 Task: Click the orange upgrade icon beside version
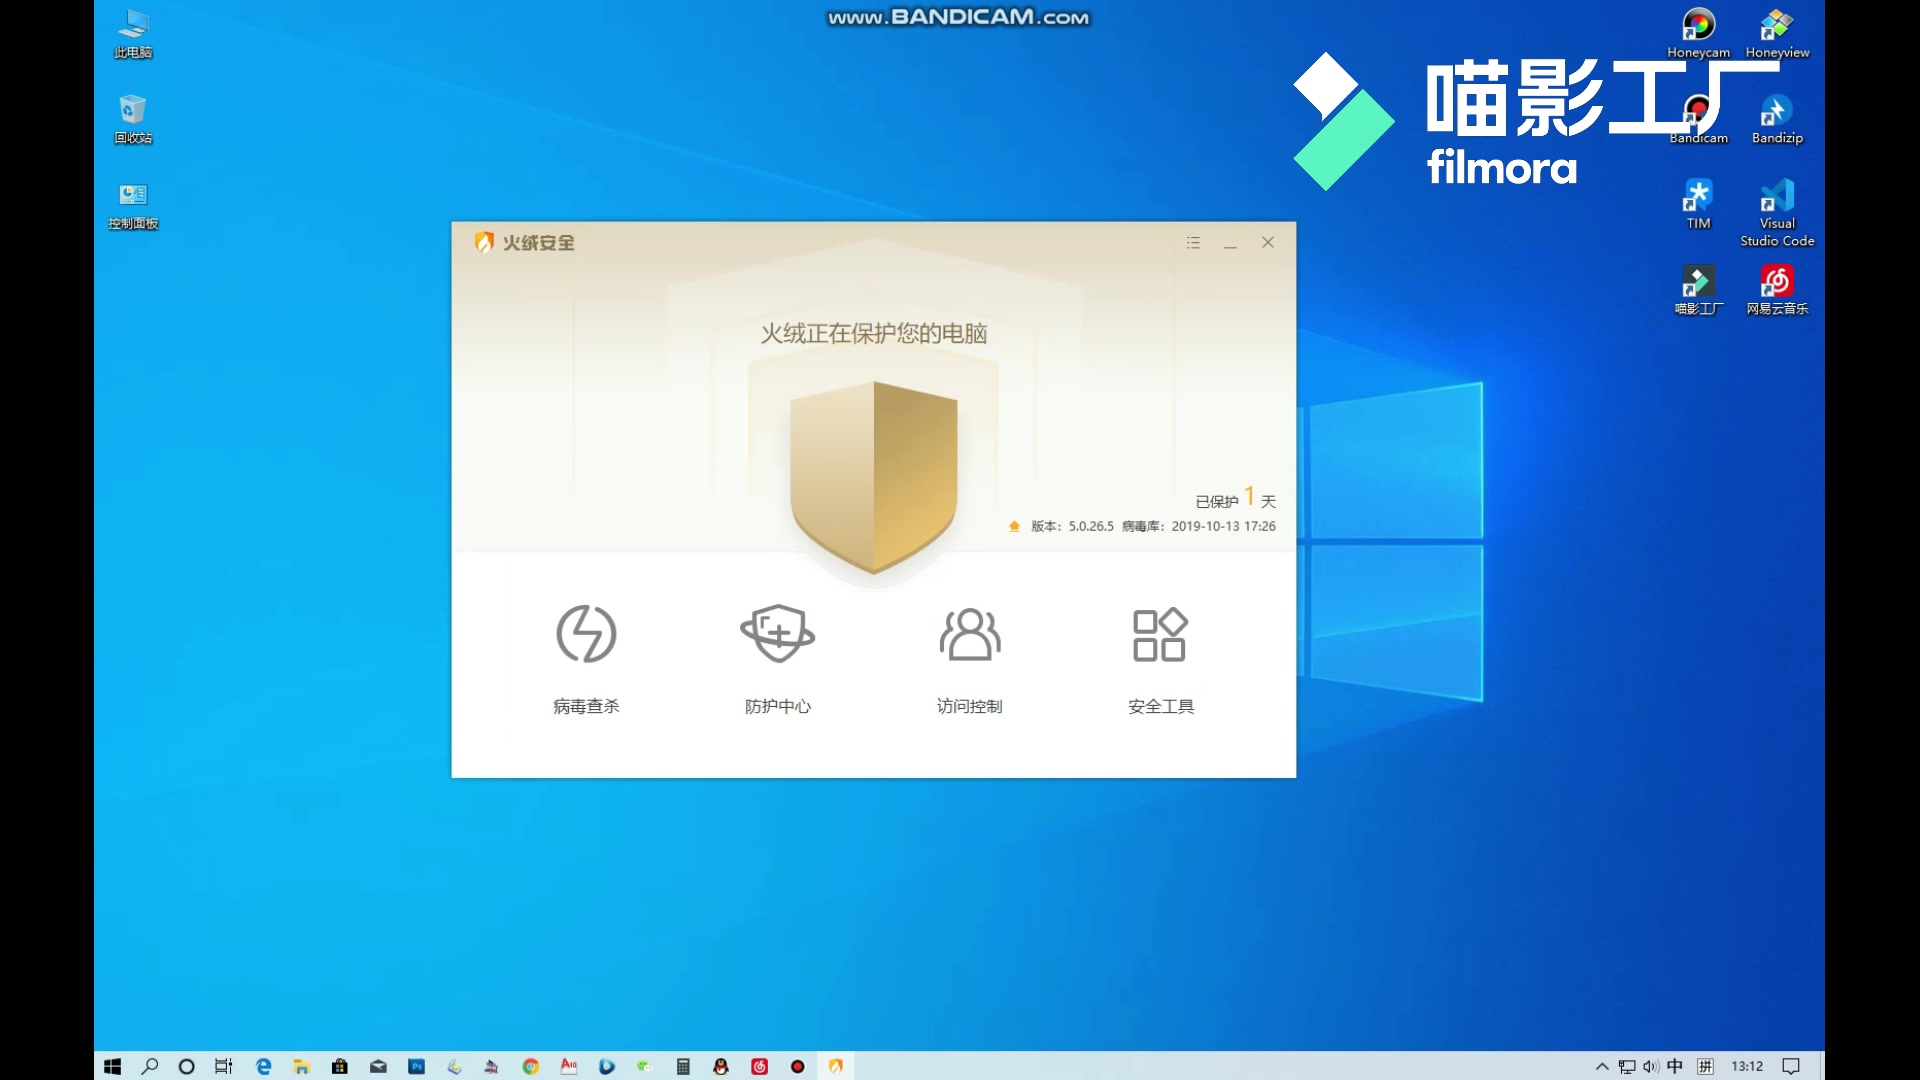1014,526
